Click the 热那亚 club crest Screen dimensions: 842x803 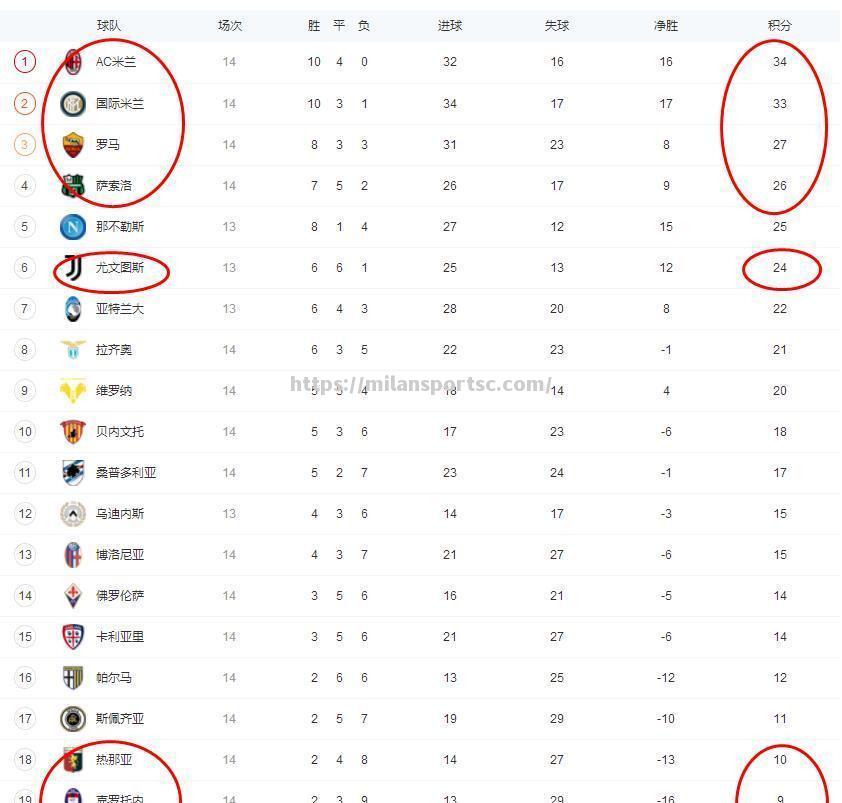(73, 759)
